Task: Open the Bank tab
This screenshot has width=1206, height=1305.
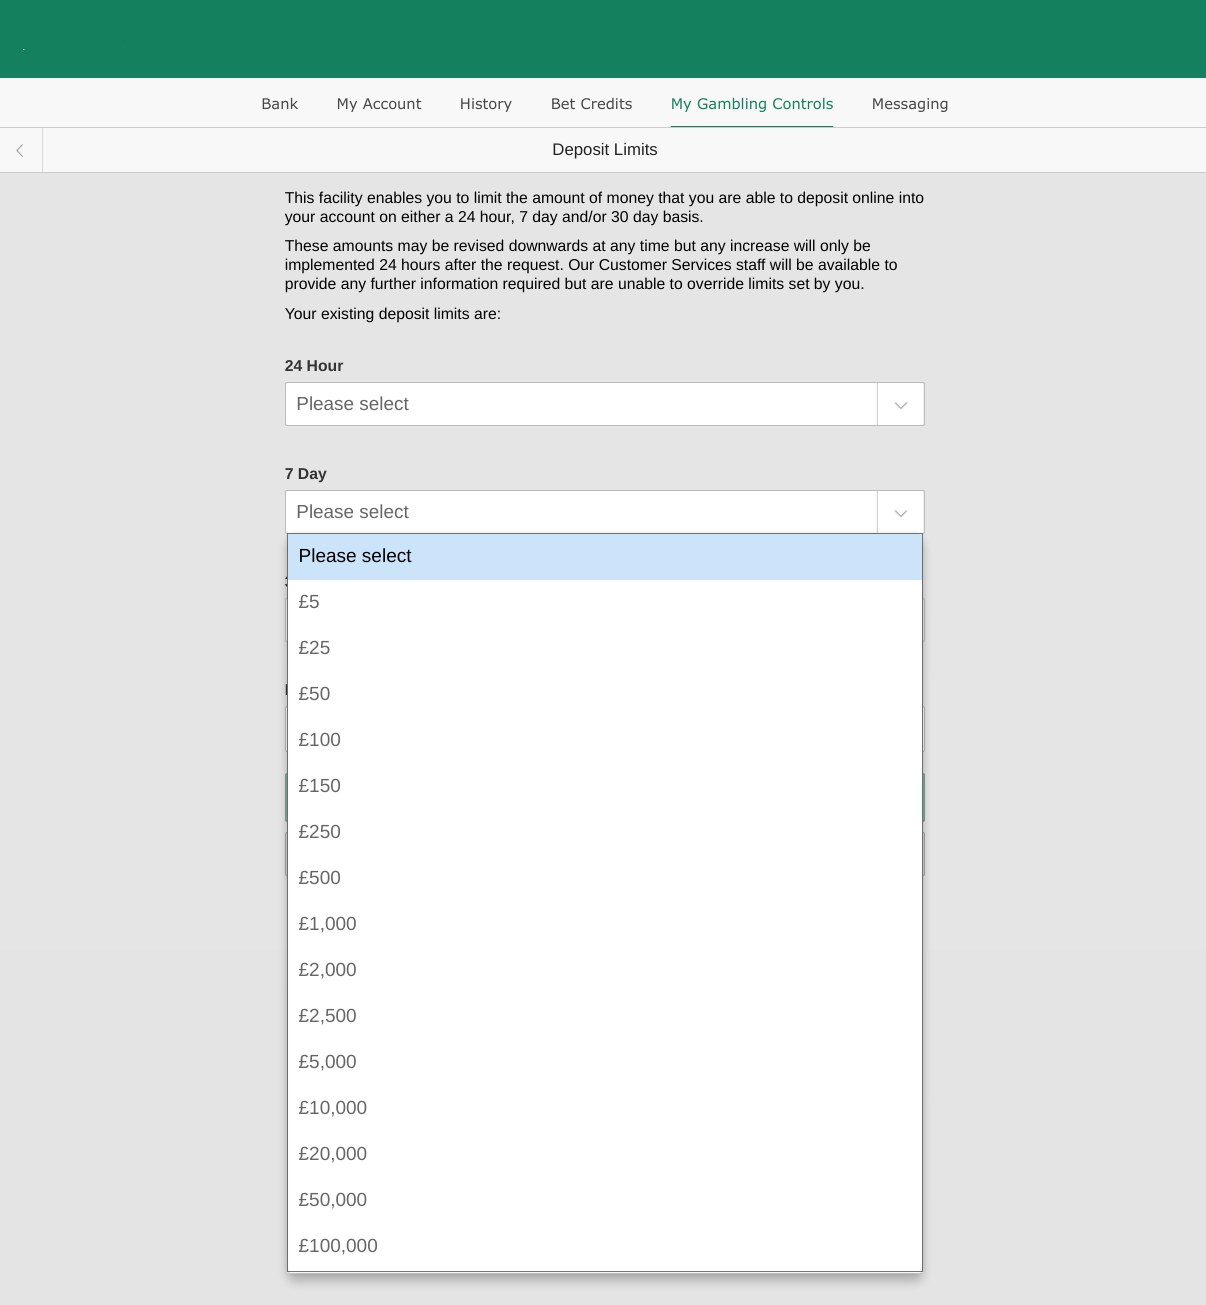Action: pos(280,104)
